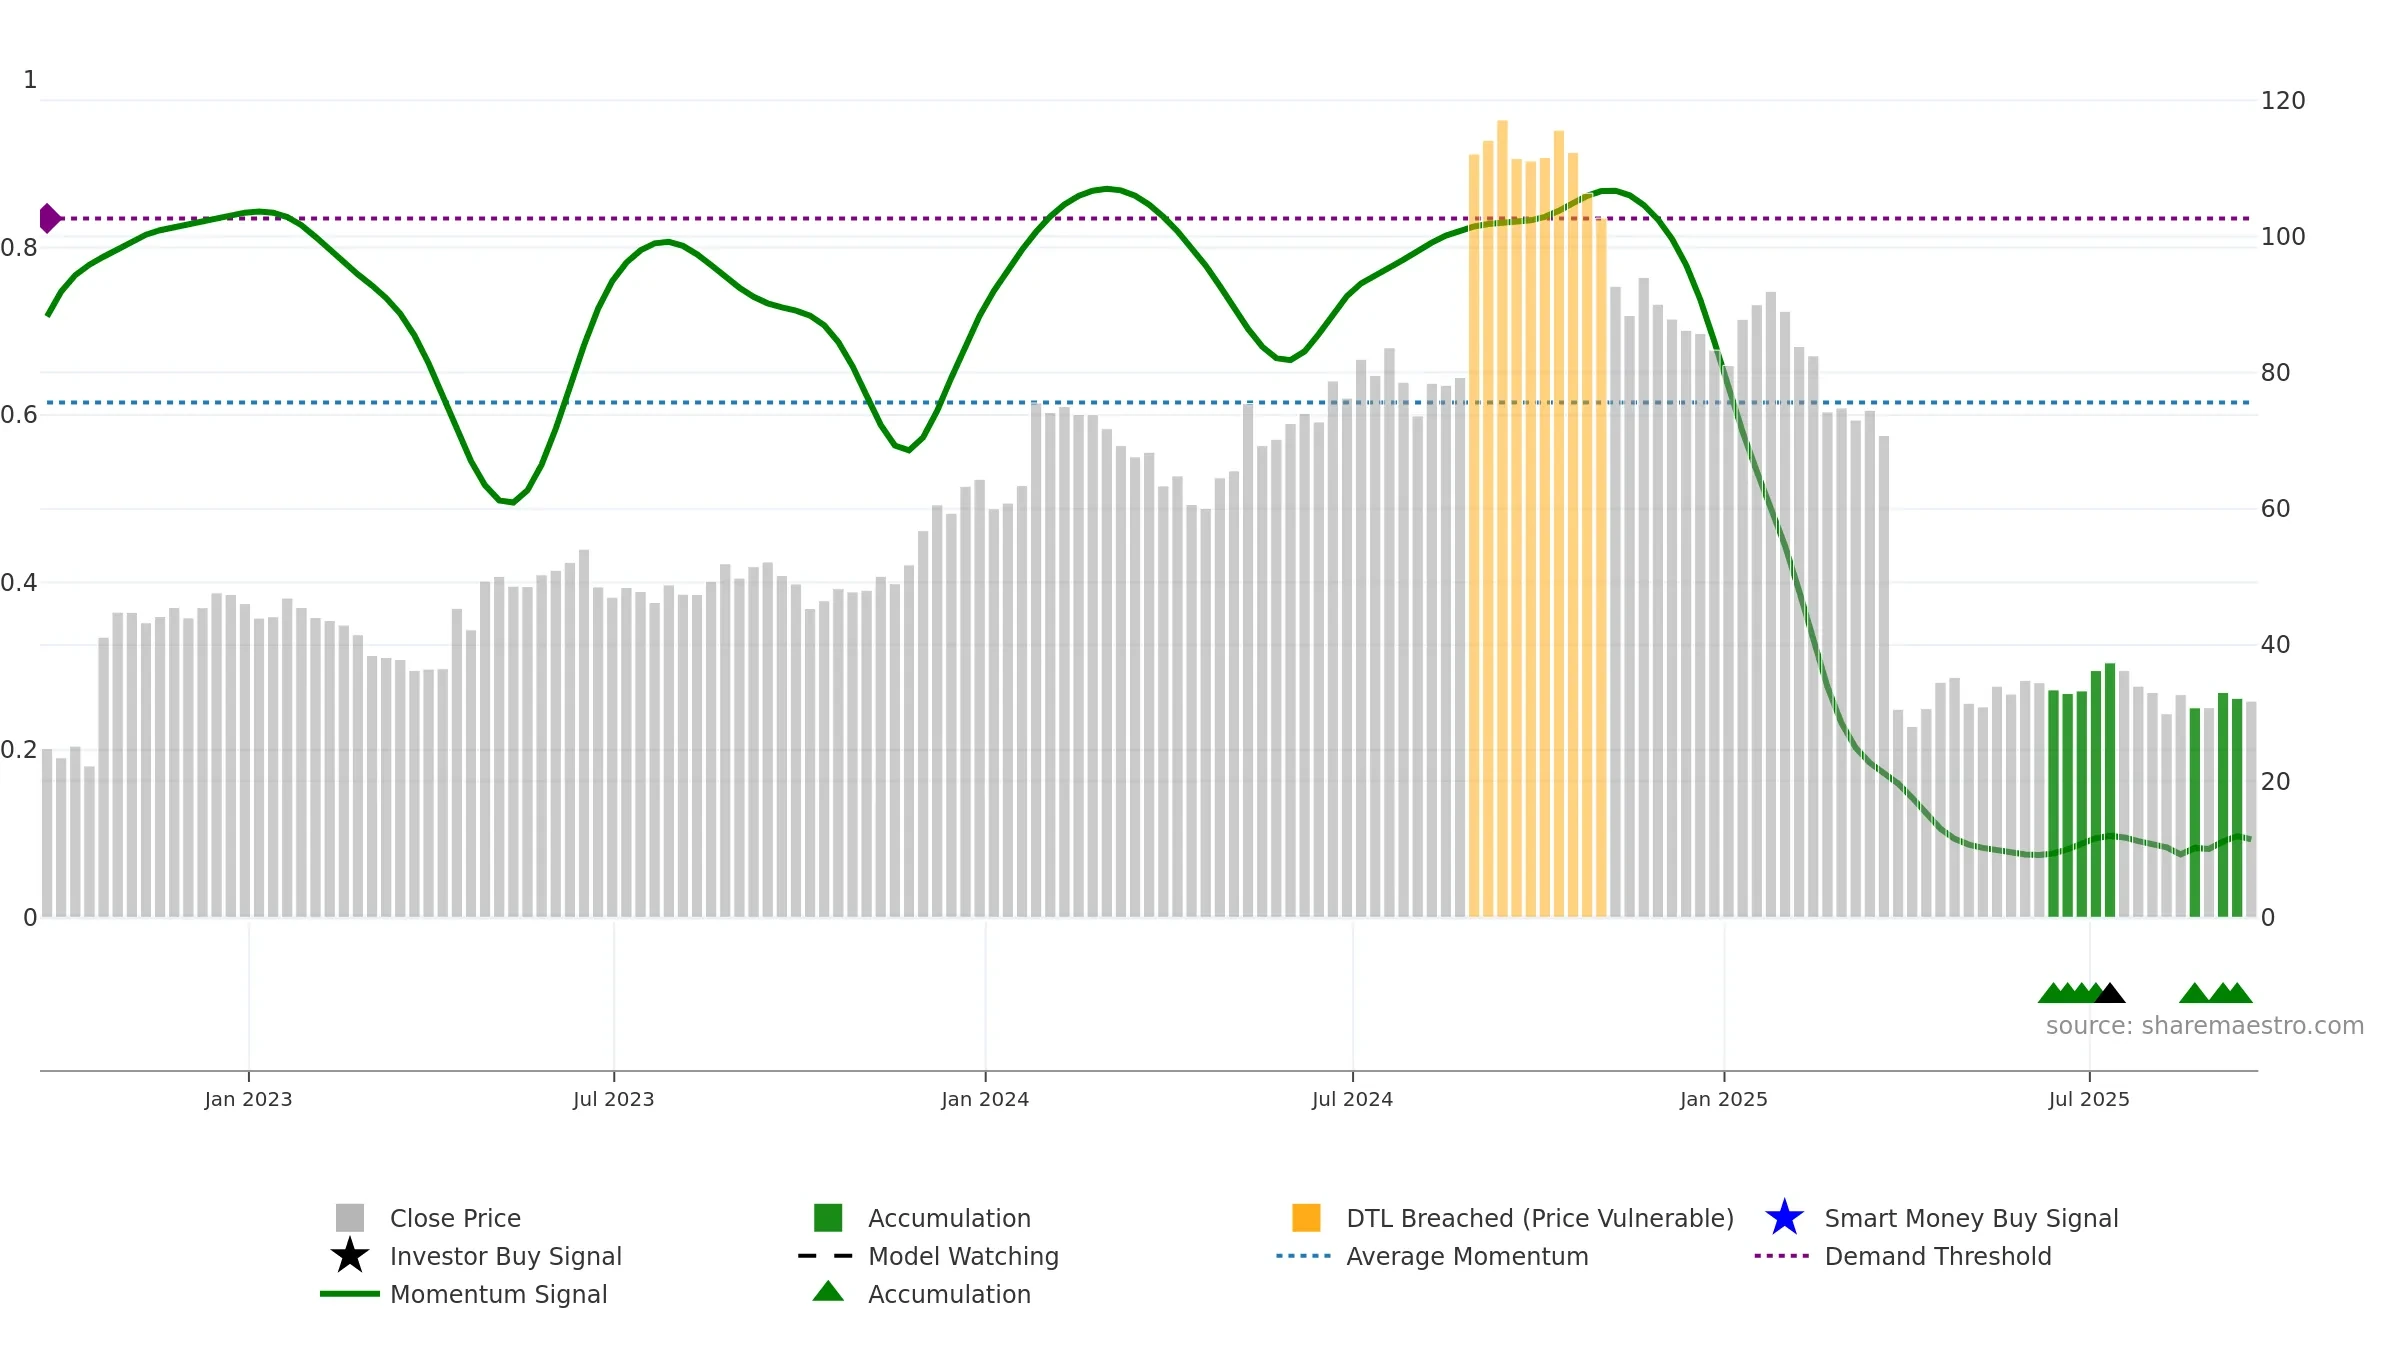Click the gray Close Price legend square
This screenshot has width=2400, height=1350.
[x=349, y=1218]
